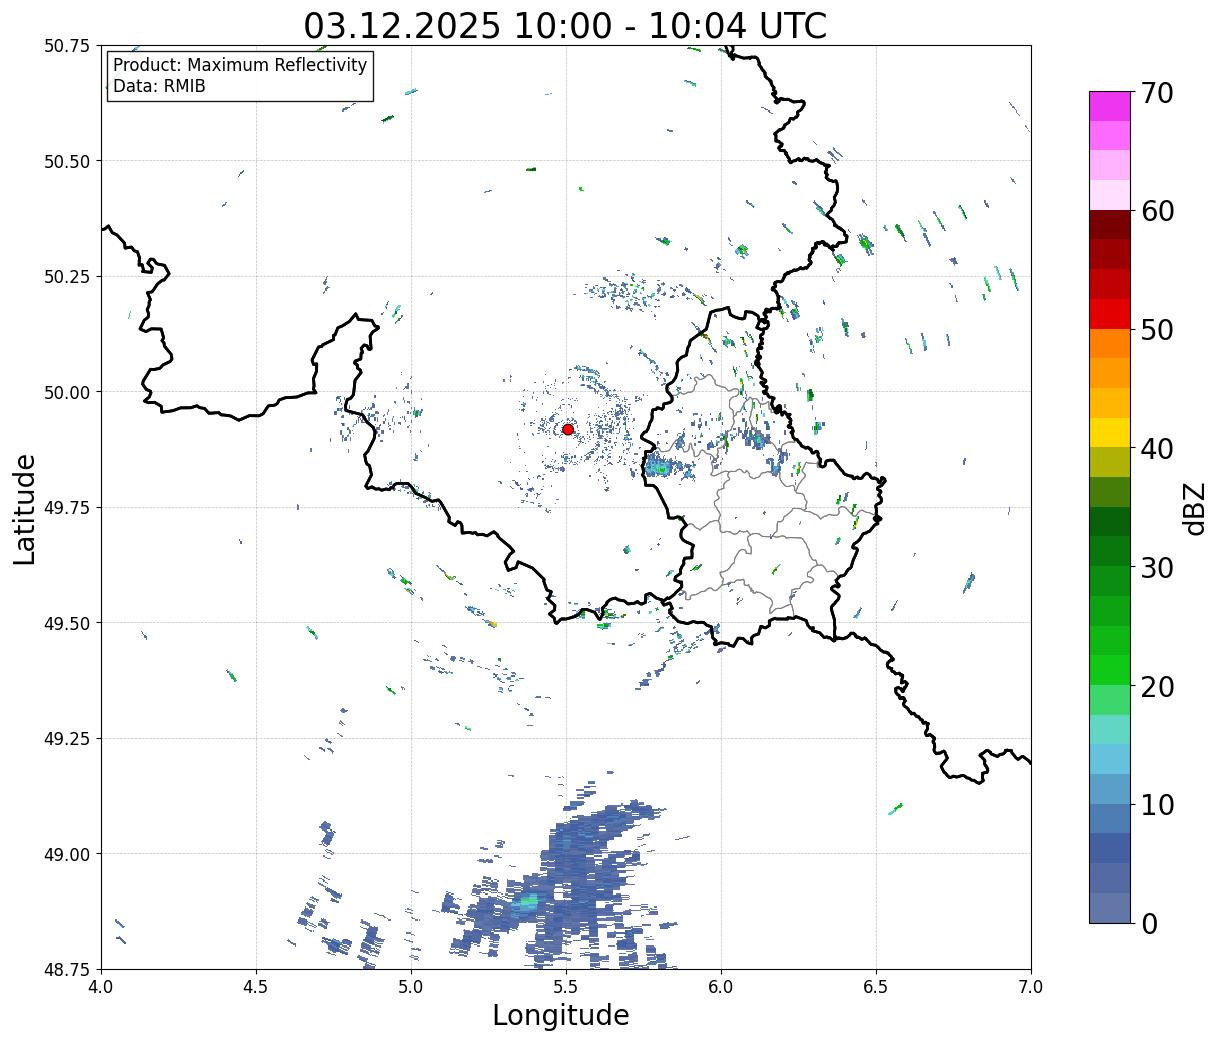This screenshot has width=1219, height=1040.
Task: Click the yellow colorbar segment above 40
Action: [x=1110, y=432]
